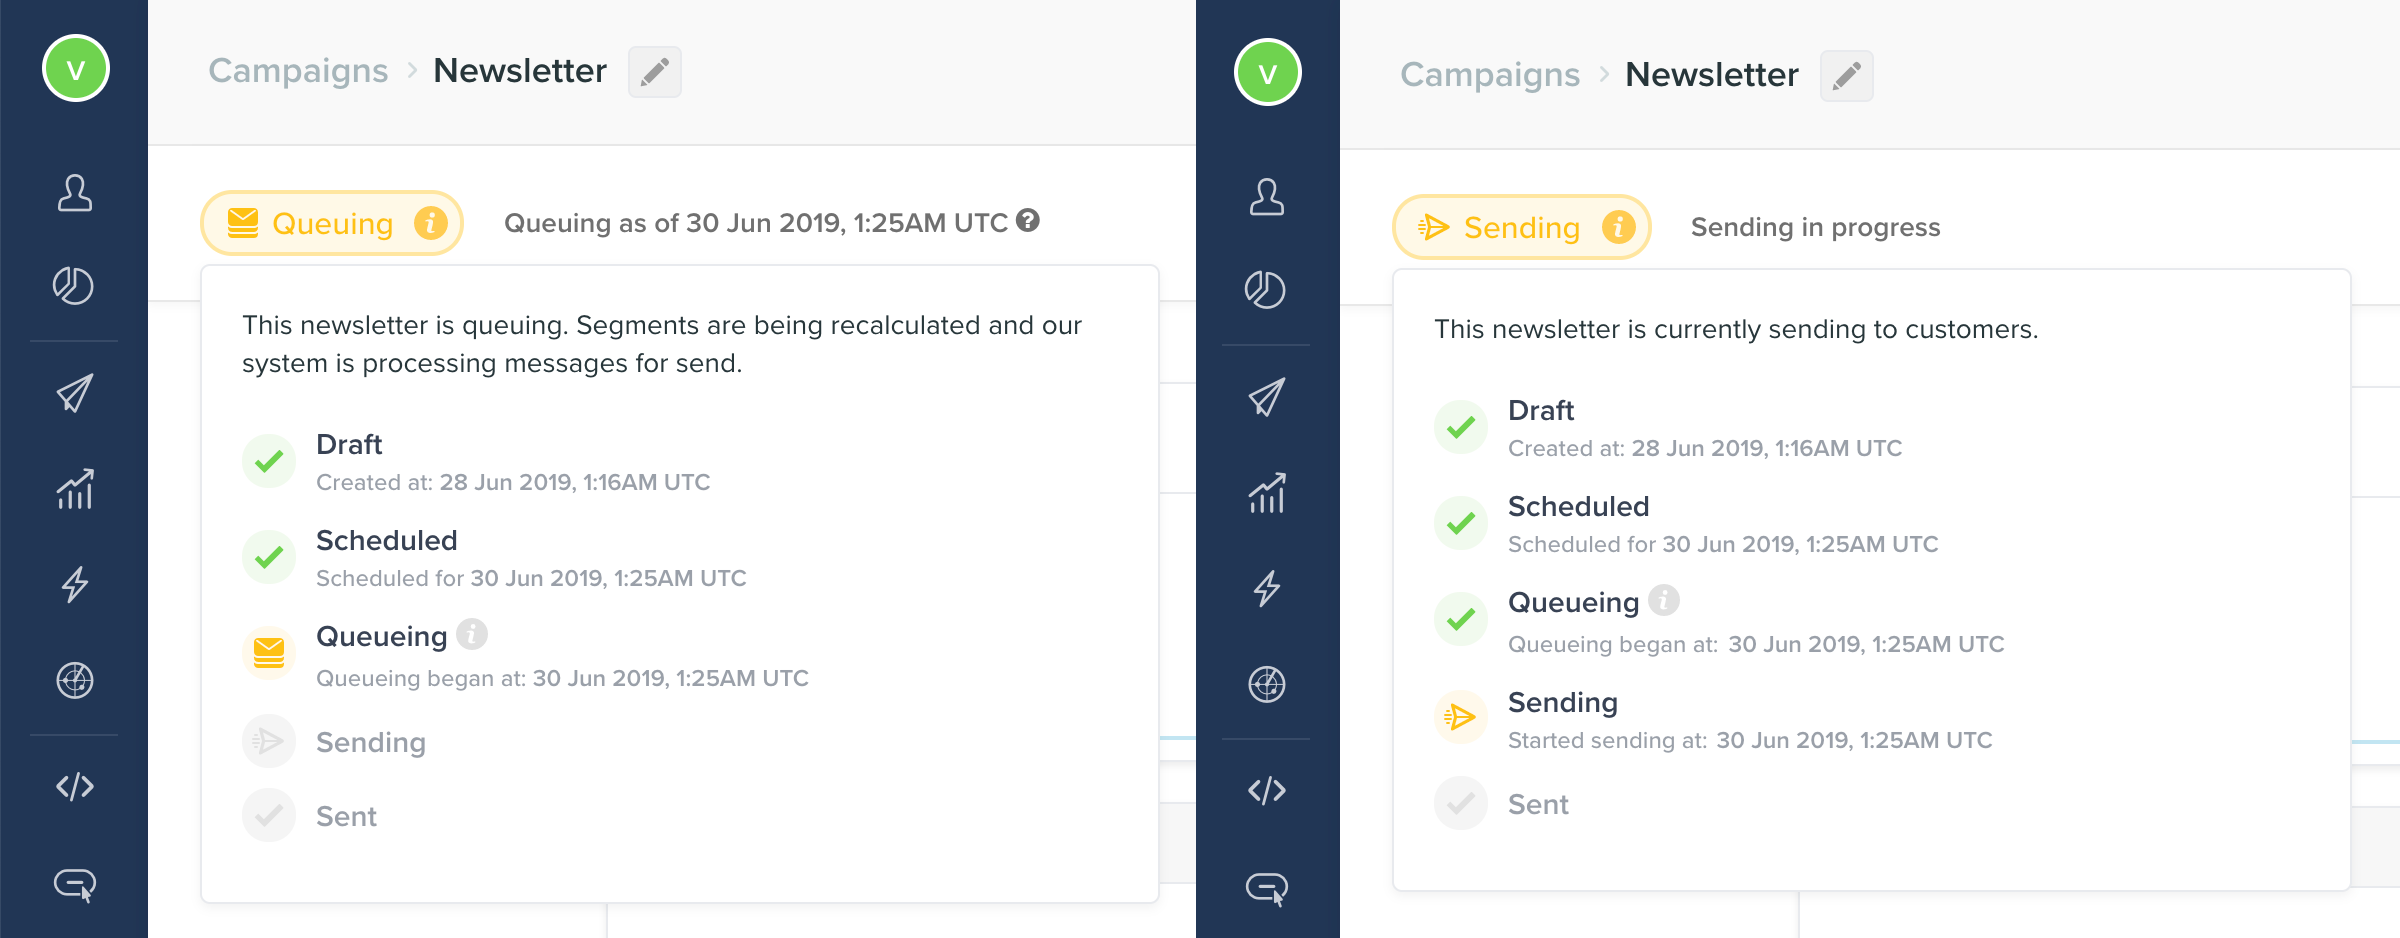Screen dimensions: 2400x938
Task: Open People icon in right sidebar
Action: coord(1267,196)
